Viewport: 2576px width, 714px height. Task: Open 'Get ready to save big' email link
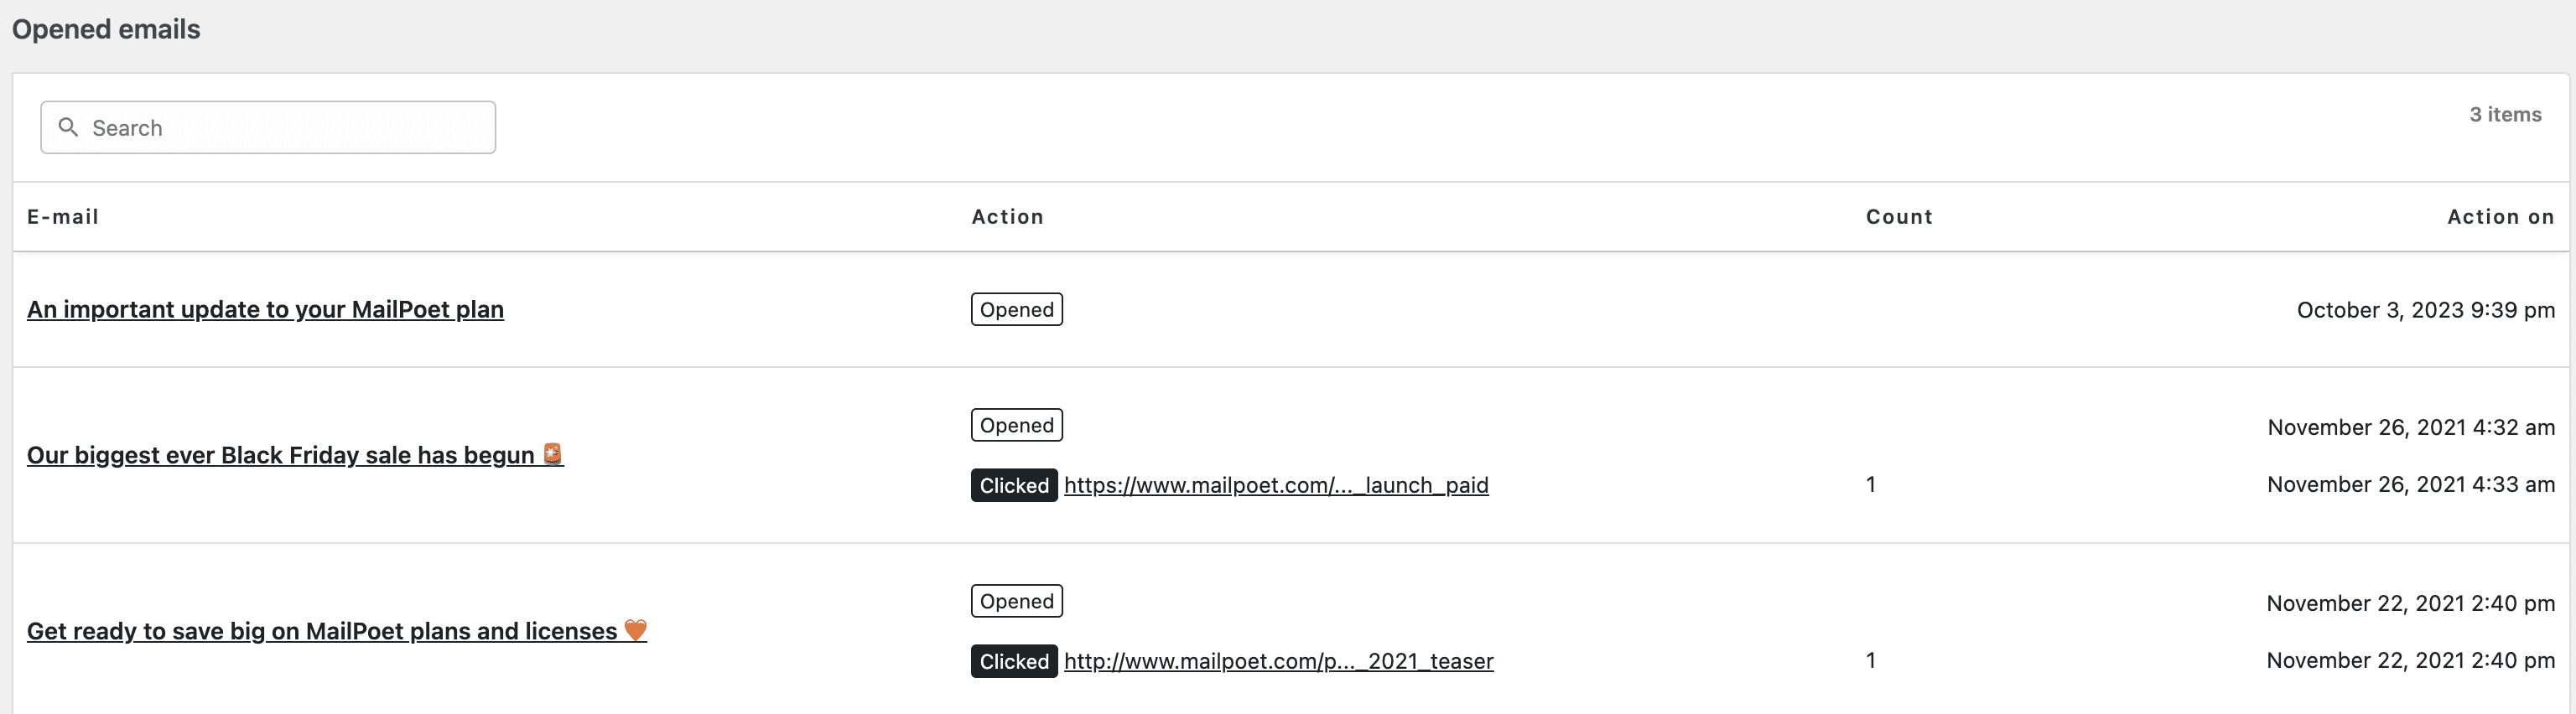[x=321, y=632]
